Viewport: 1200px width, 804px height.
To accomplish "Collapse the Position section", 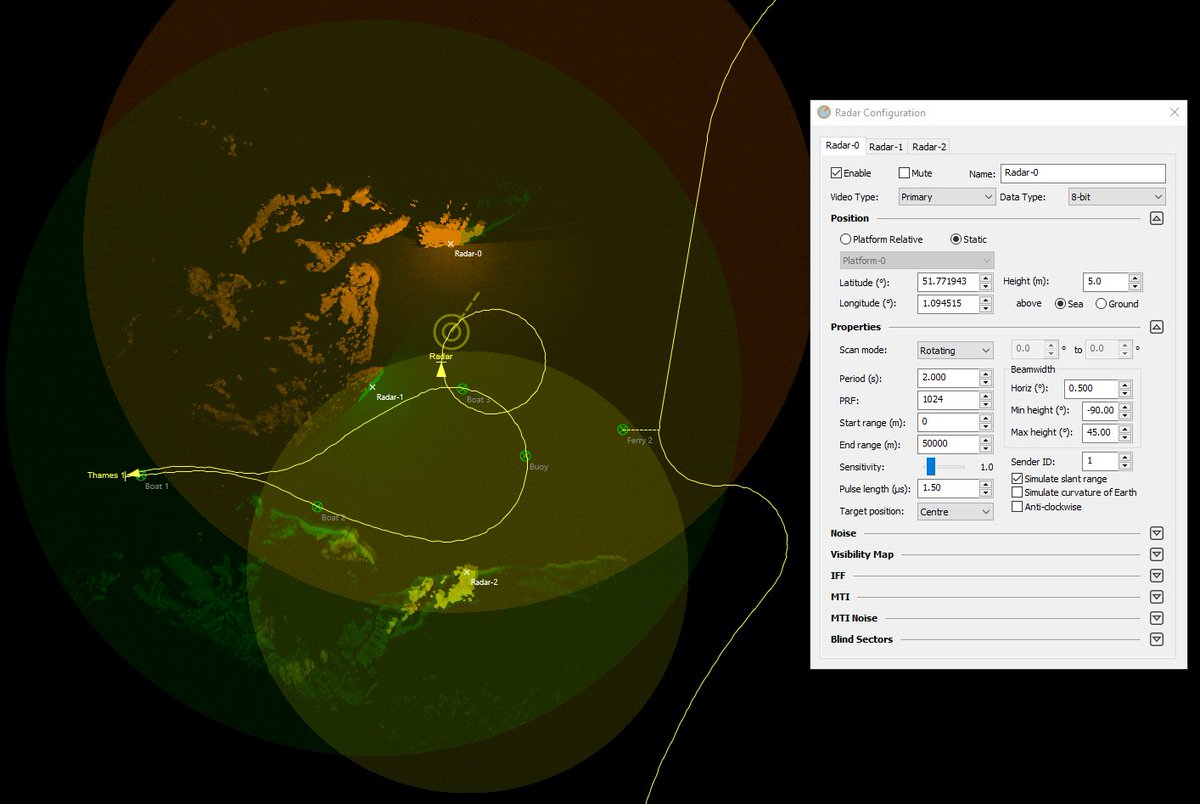I will click(x=1156, y=218).
